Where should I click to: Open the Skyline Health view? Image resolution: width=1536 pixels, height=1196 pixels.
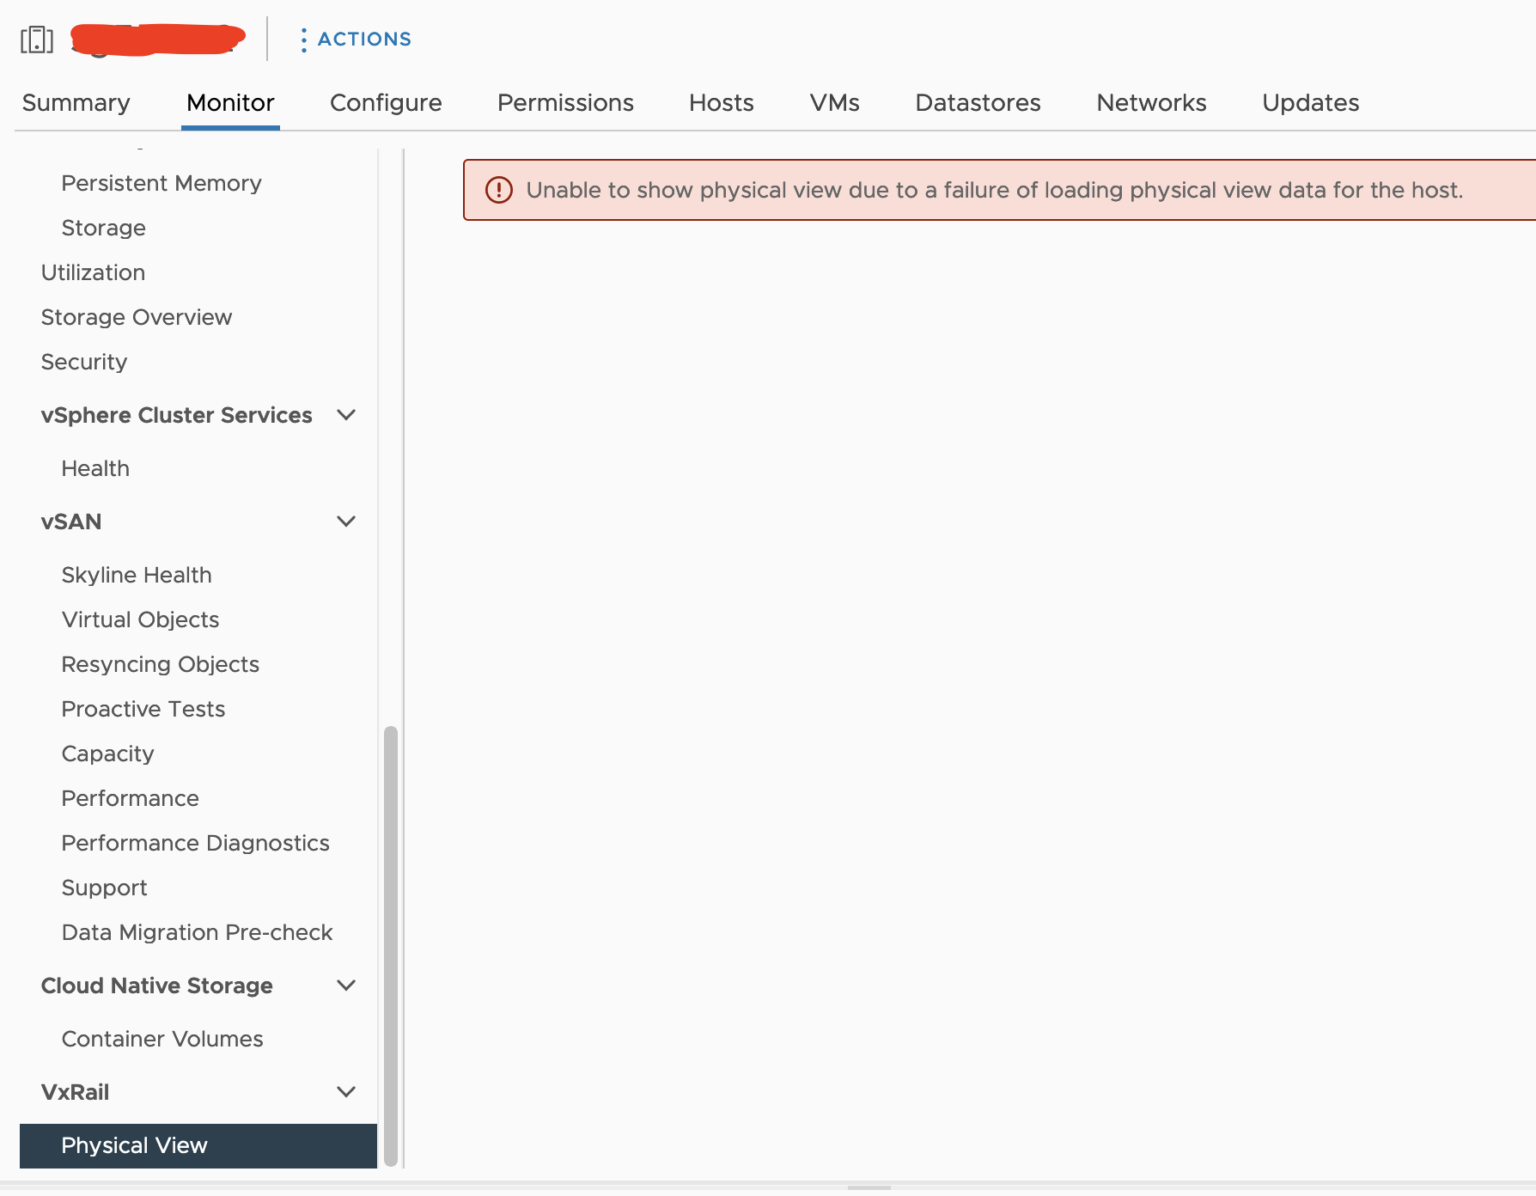click(x=136, y=575)
